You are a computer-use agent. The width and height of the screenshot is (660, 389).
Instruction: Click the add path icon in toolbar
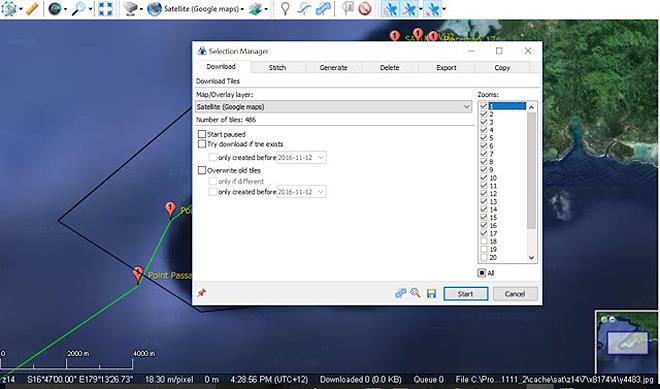click(x=304, y=8)
